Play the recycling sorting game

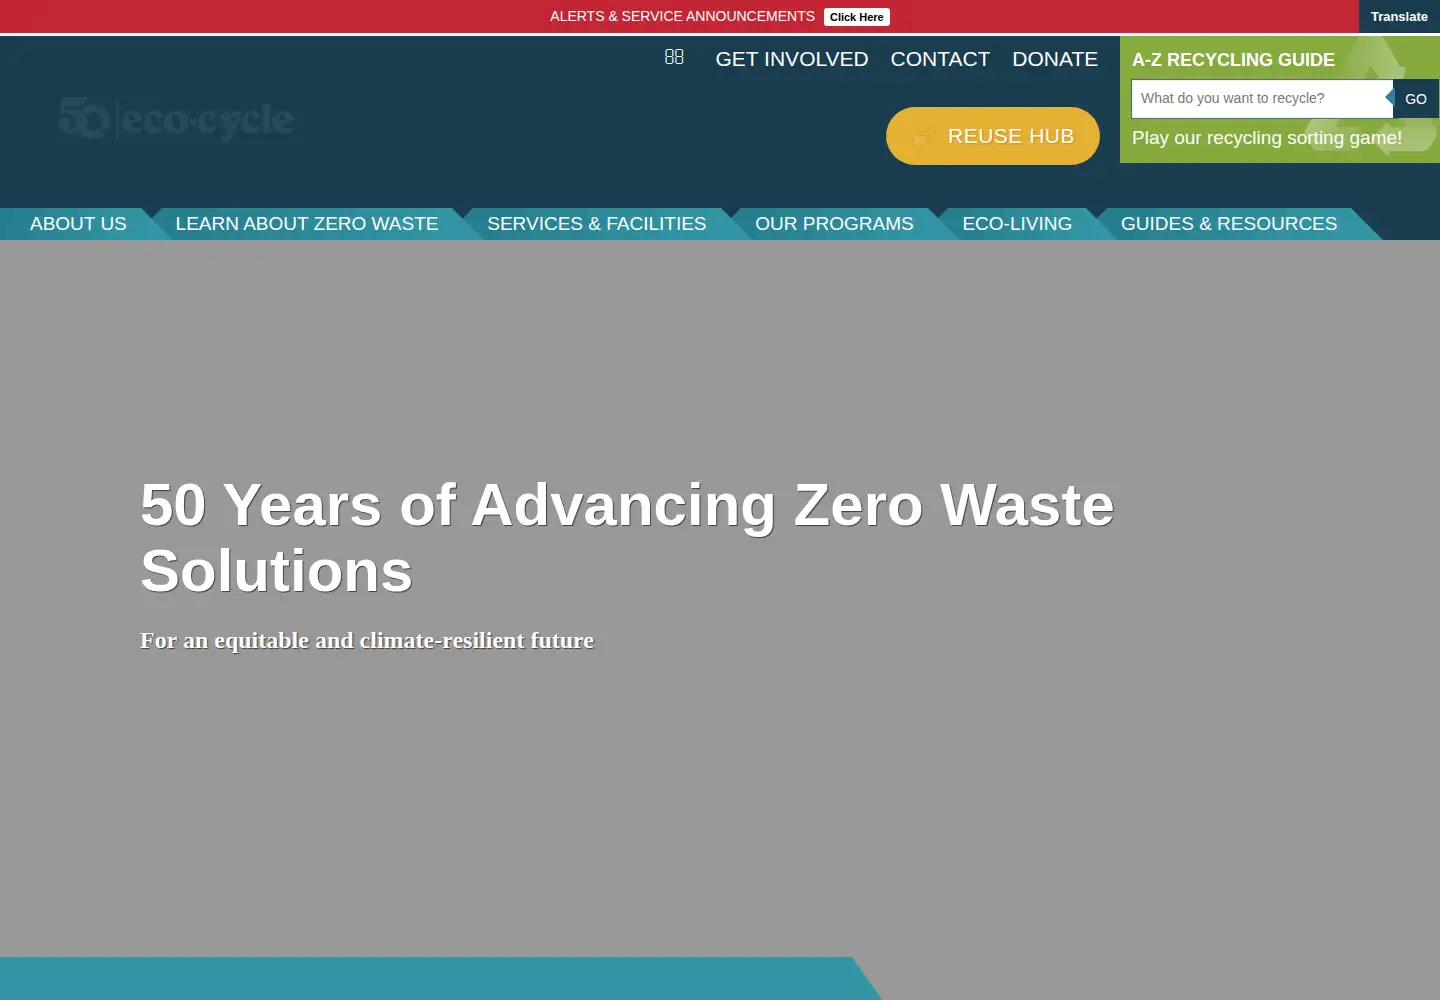(x=1267, y=138)
